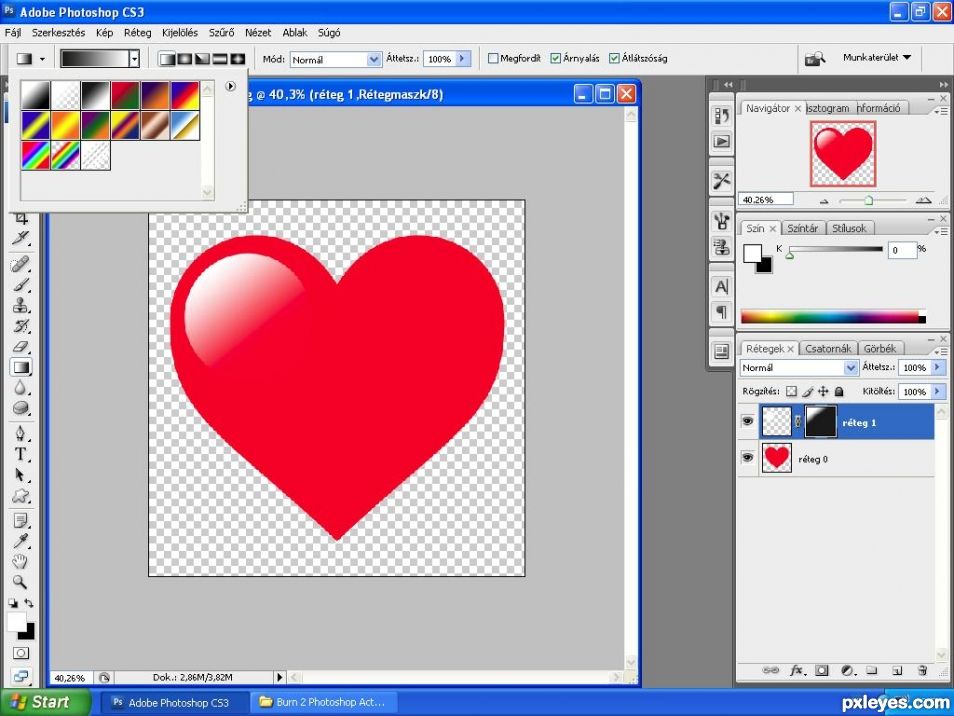Switch to the Csatornák tab
The height and width of the screenshot is (716, 954).
point(828,349)
